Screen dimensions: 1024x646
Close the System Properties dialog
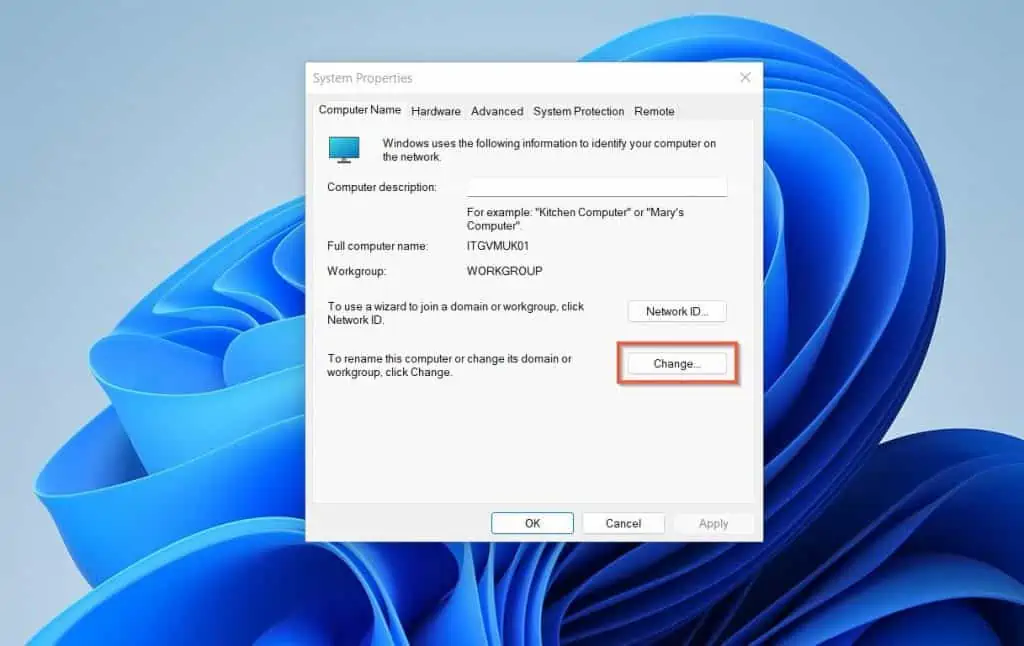pos(745,77)
